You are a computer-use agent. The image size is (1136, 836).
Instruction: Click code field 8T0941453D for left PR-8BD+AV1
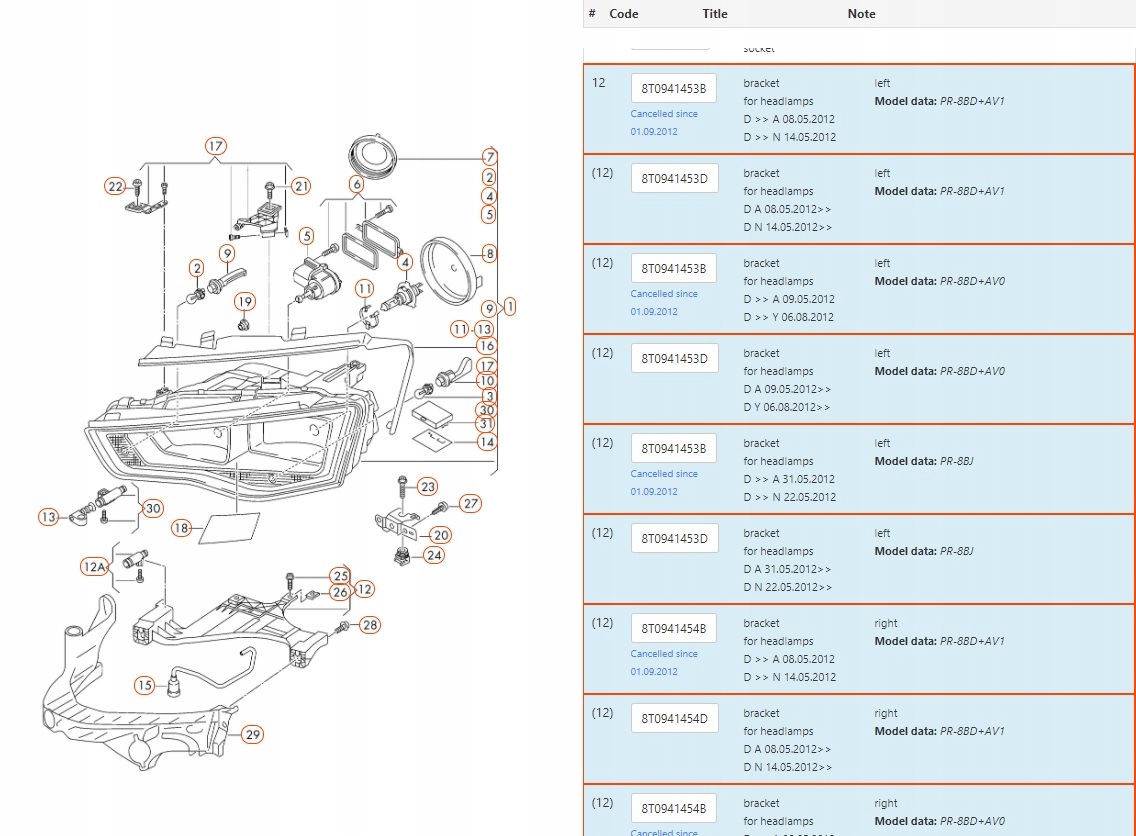point(674,178)
